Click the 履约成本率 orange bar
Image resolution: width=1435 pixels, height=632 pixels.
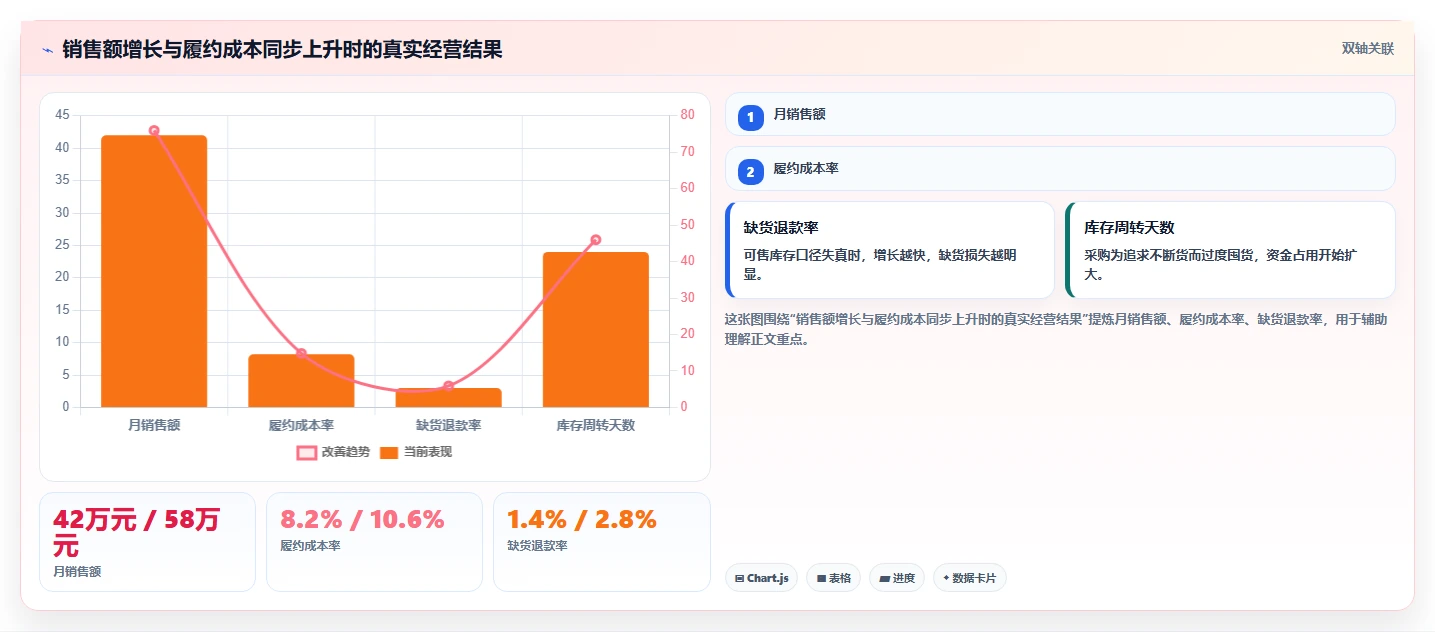coord(301,380)
